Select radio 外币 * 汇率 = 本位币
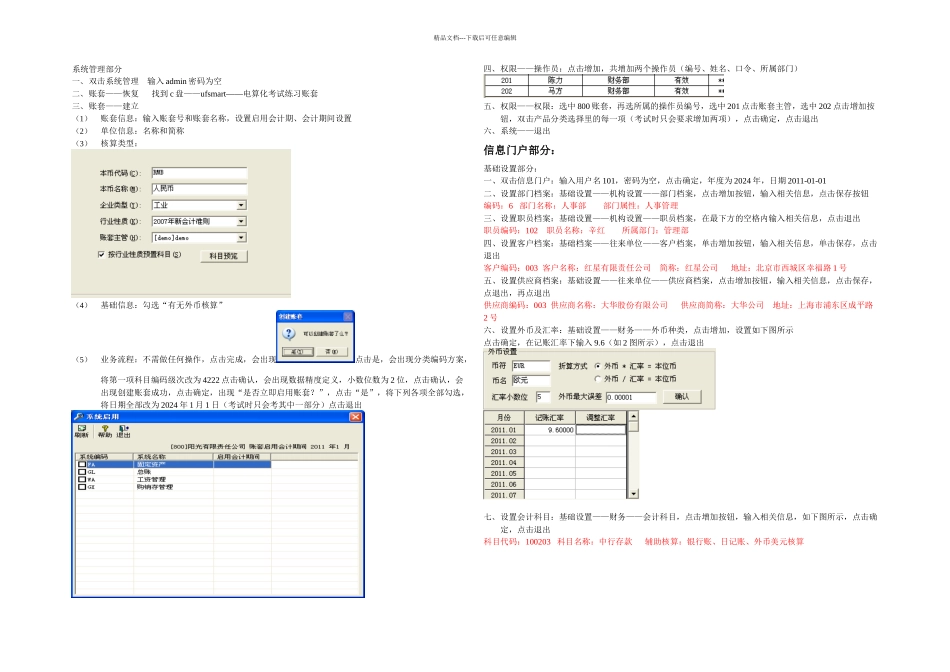 pyautogui.click(x=598, y=366)
